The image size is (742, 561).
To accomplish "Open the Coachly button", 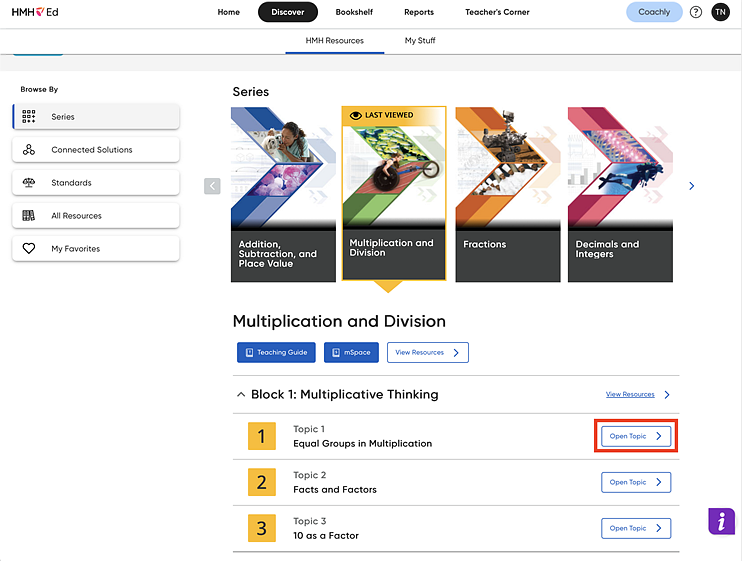I will [654, 12].
